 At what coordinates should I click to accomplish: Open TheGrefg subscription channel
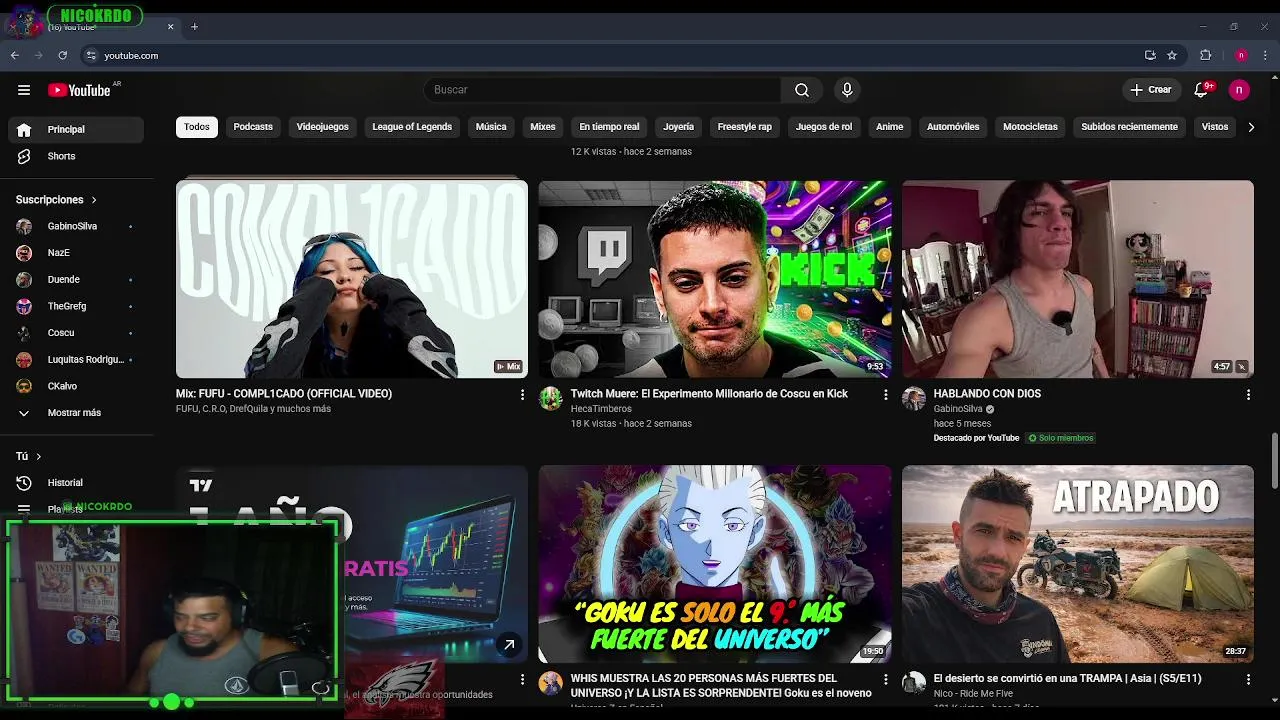tap(76, 306)
